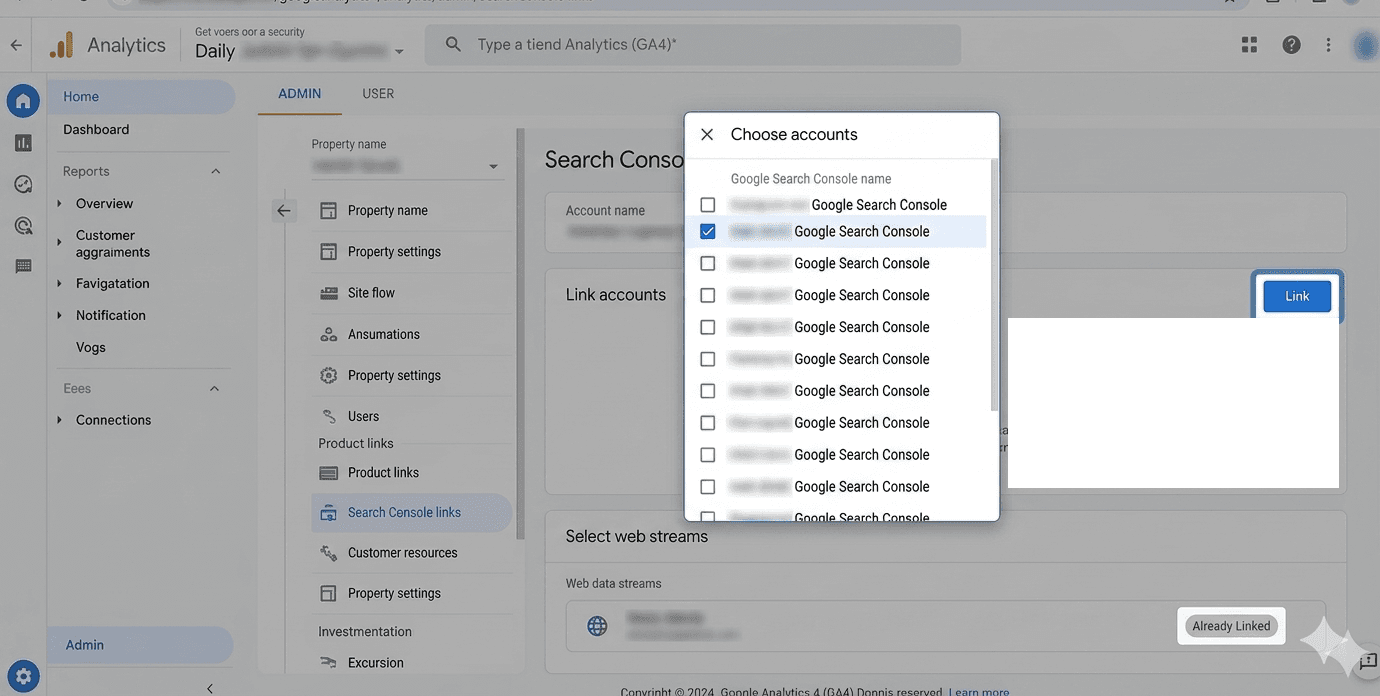Open Excursion under Investmentation
1380x696 pixels.
(x=376, y=663)
